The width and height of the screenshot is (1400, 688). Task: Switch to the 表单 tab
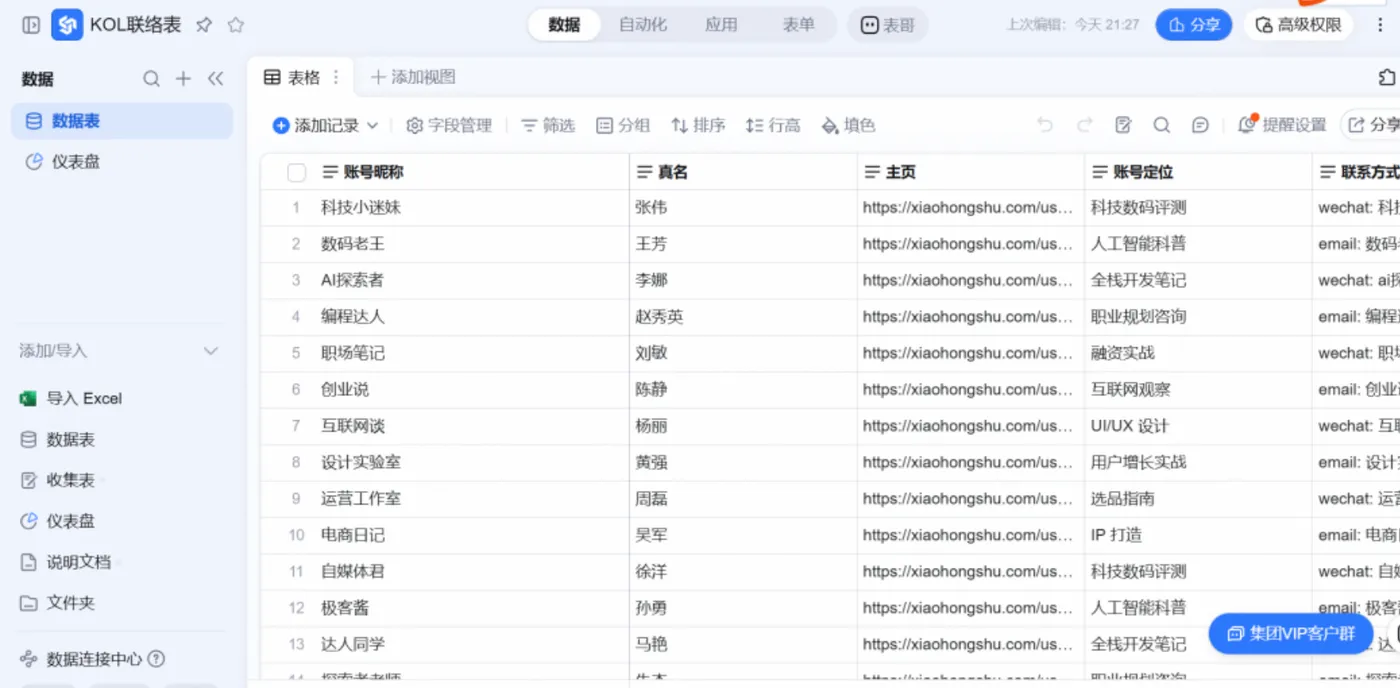pyautogui.click(x=798, y=25)
